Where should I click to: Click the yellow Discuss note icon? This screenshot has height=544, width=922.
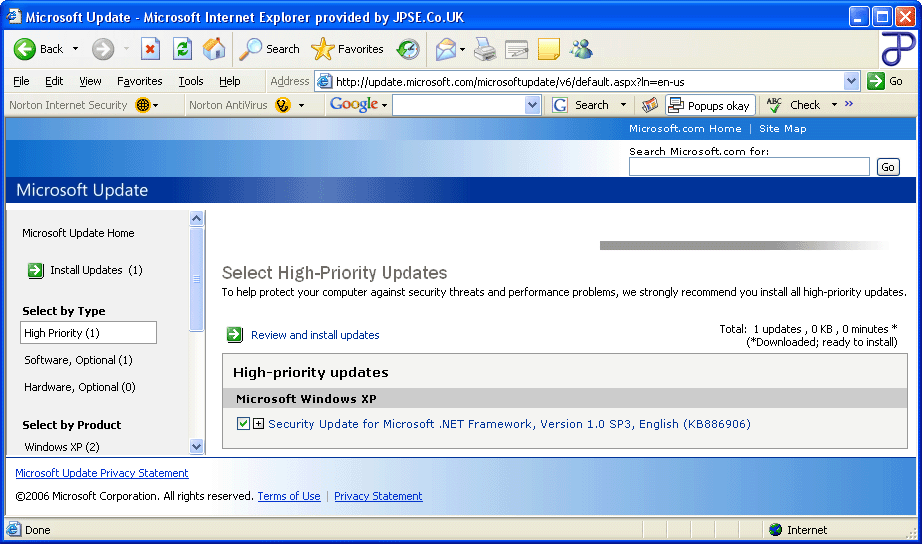pyautogui.click(x=549, y=49)
